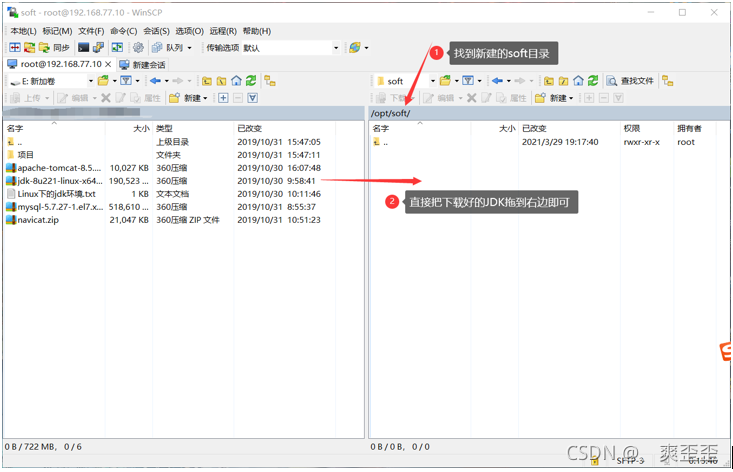The width and height of the screenshot is (733, 472).
Task: Sort the remote list by the 权限 column
Action: (647, 128)
